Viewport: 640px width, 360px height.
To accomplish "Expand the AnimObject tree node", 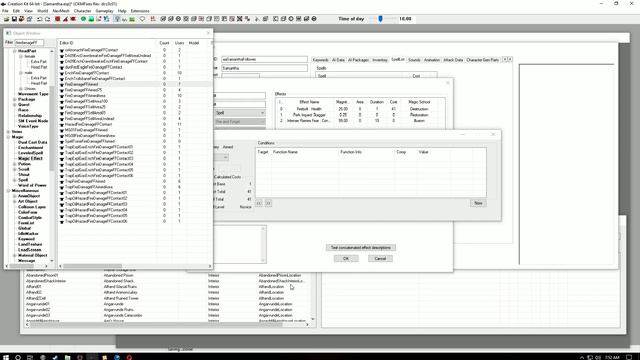I will [15, 196].
